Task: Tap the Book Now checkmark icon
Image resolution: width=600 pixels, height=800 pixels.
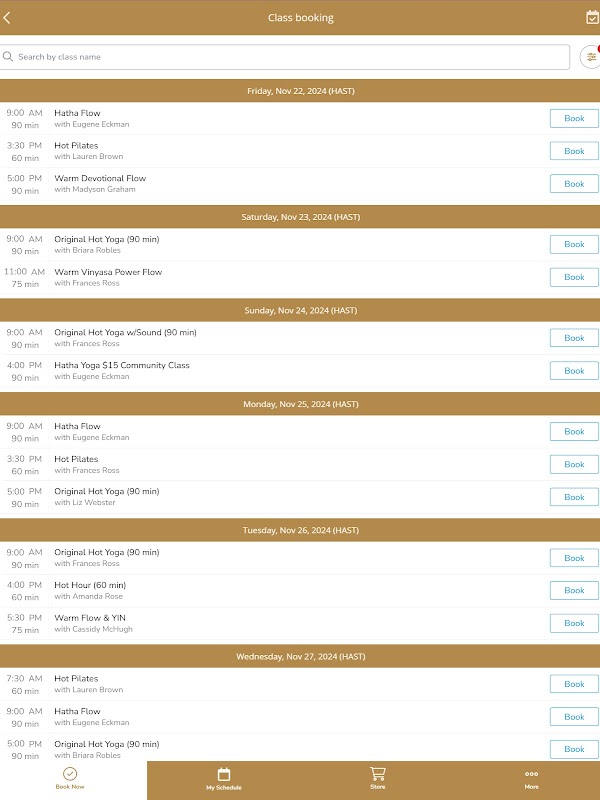Action: click(x=70, y=774)
